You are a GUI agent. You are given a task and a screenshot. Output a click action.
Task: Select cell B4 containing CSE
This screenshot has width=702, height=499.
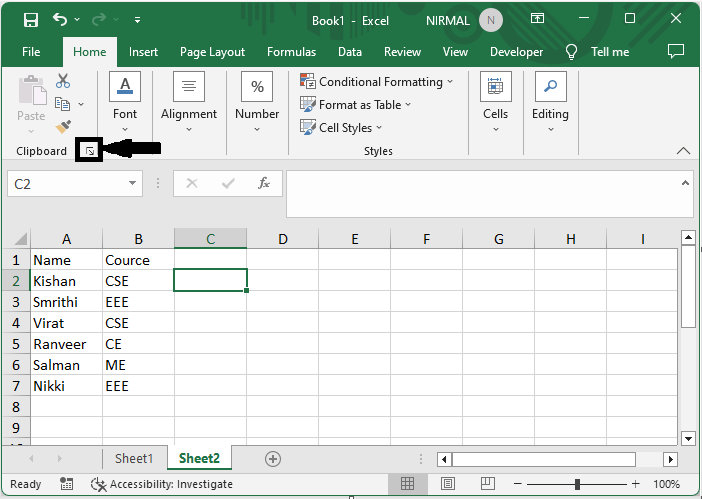coord(138,323)
